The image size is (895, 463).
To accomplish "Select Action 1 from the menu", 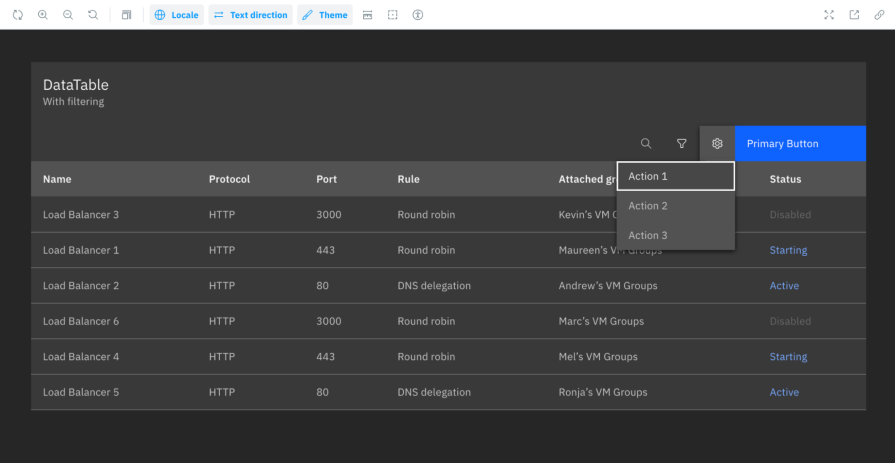I will 676,176.
